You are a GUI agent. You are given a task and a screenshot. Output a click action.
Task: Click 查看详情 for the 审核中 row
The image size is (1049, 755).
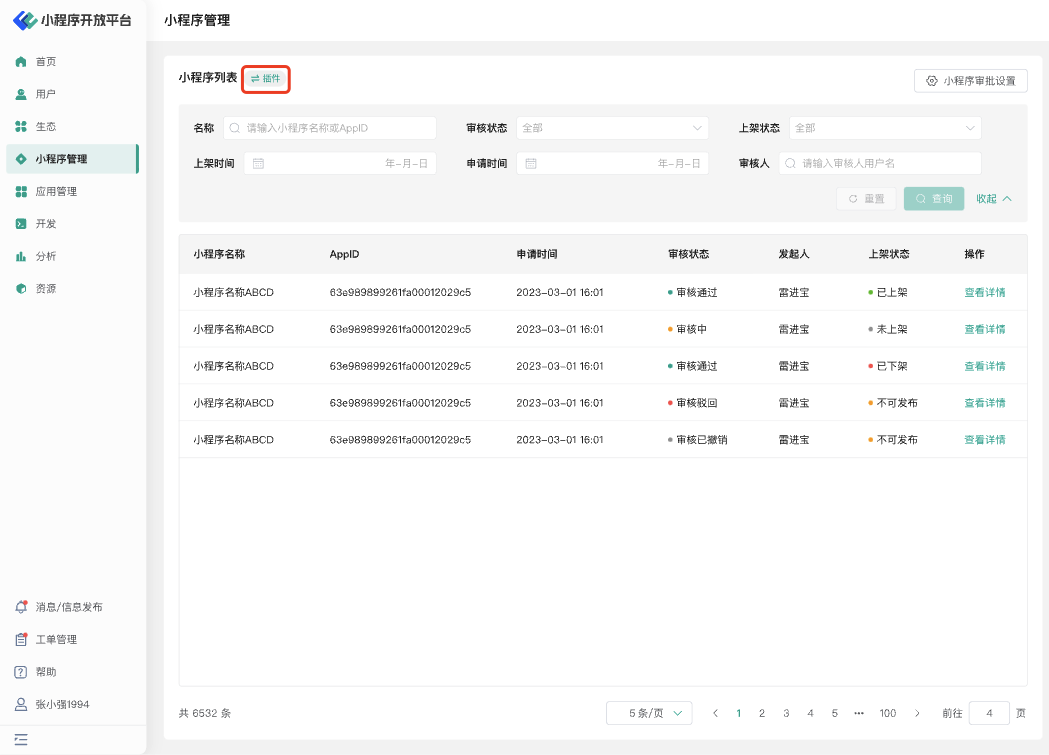point(984,329)
